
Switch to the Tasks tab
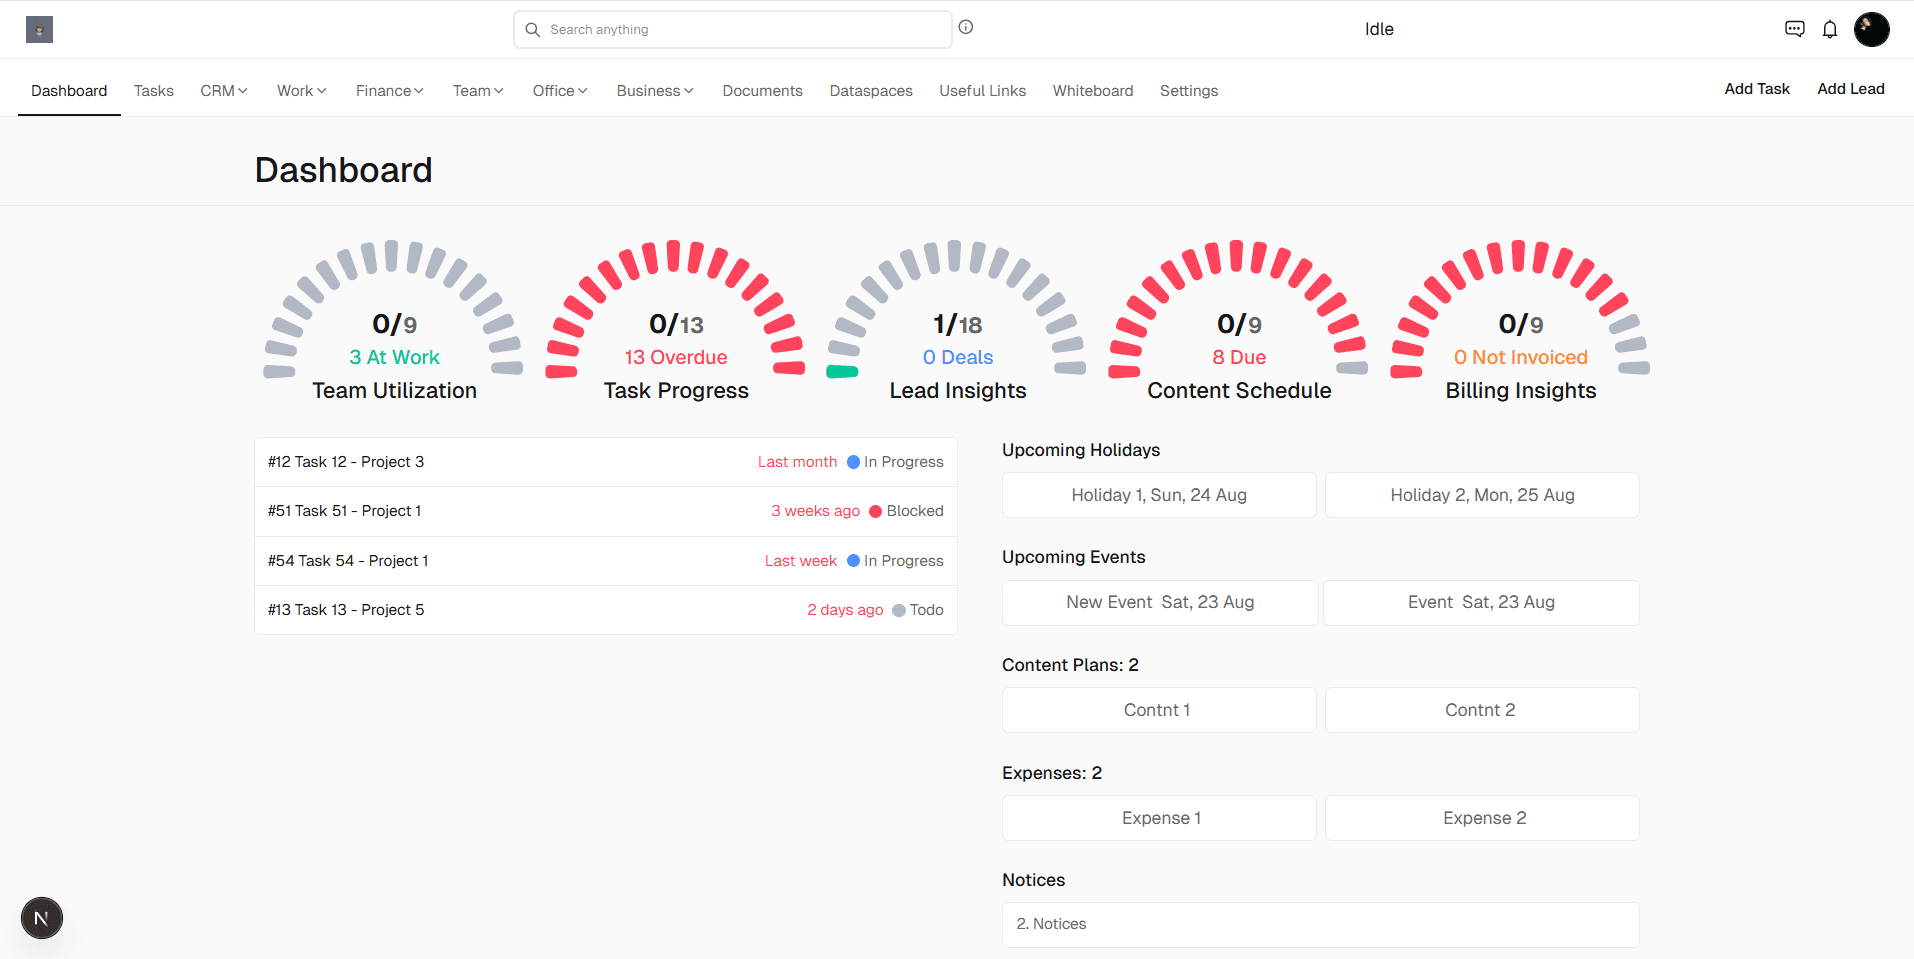153,90
